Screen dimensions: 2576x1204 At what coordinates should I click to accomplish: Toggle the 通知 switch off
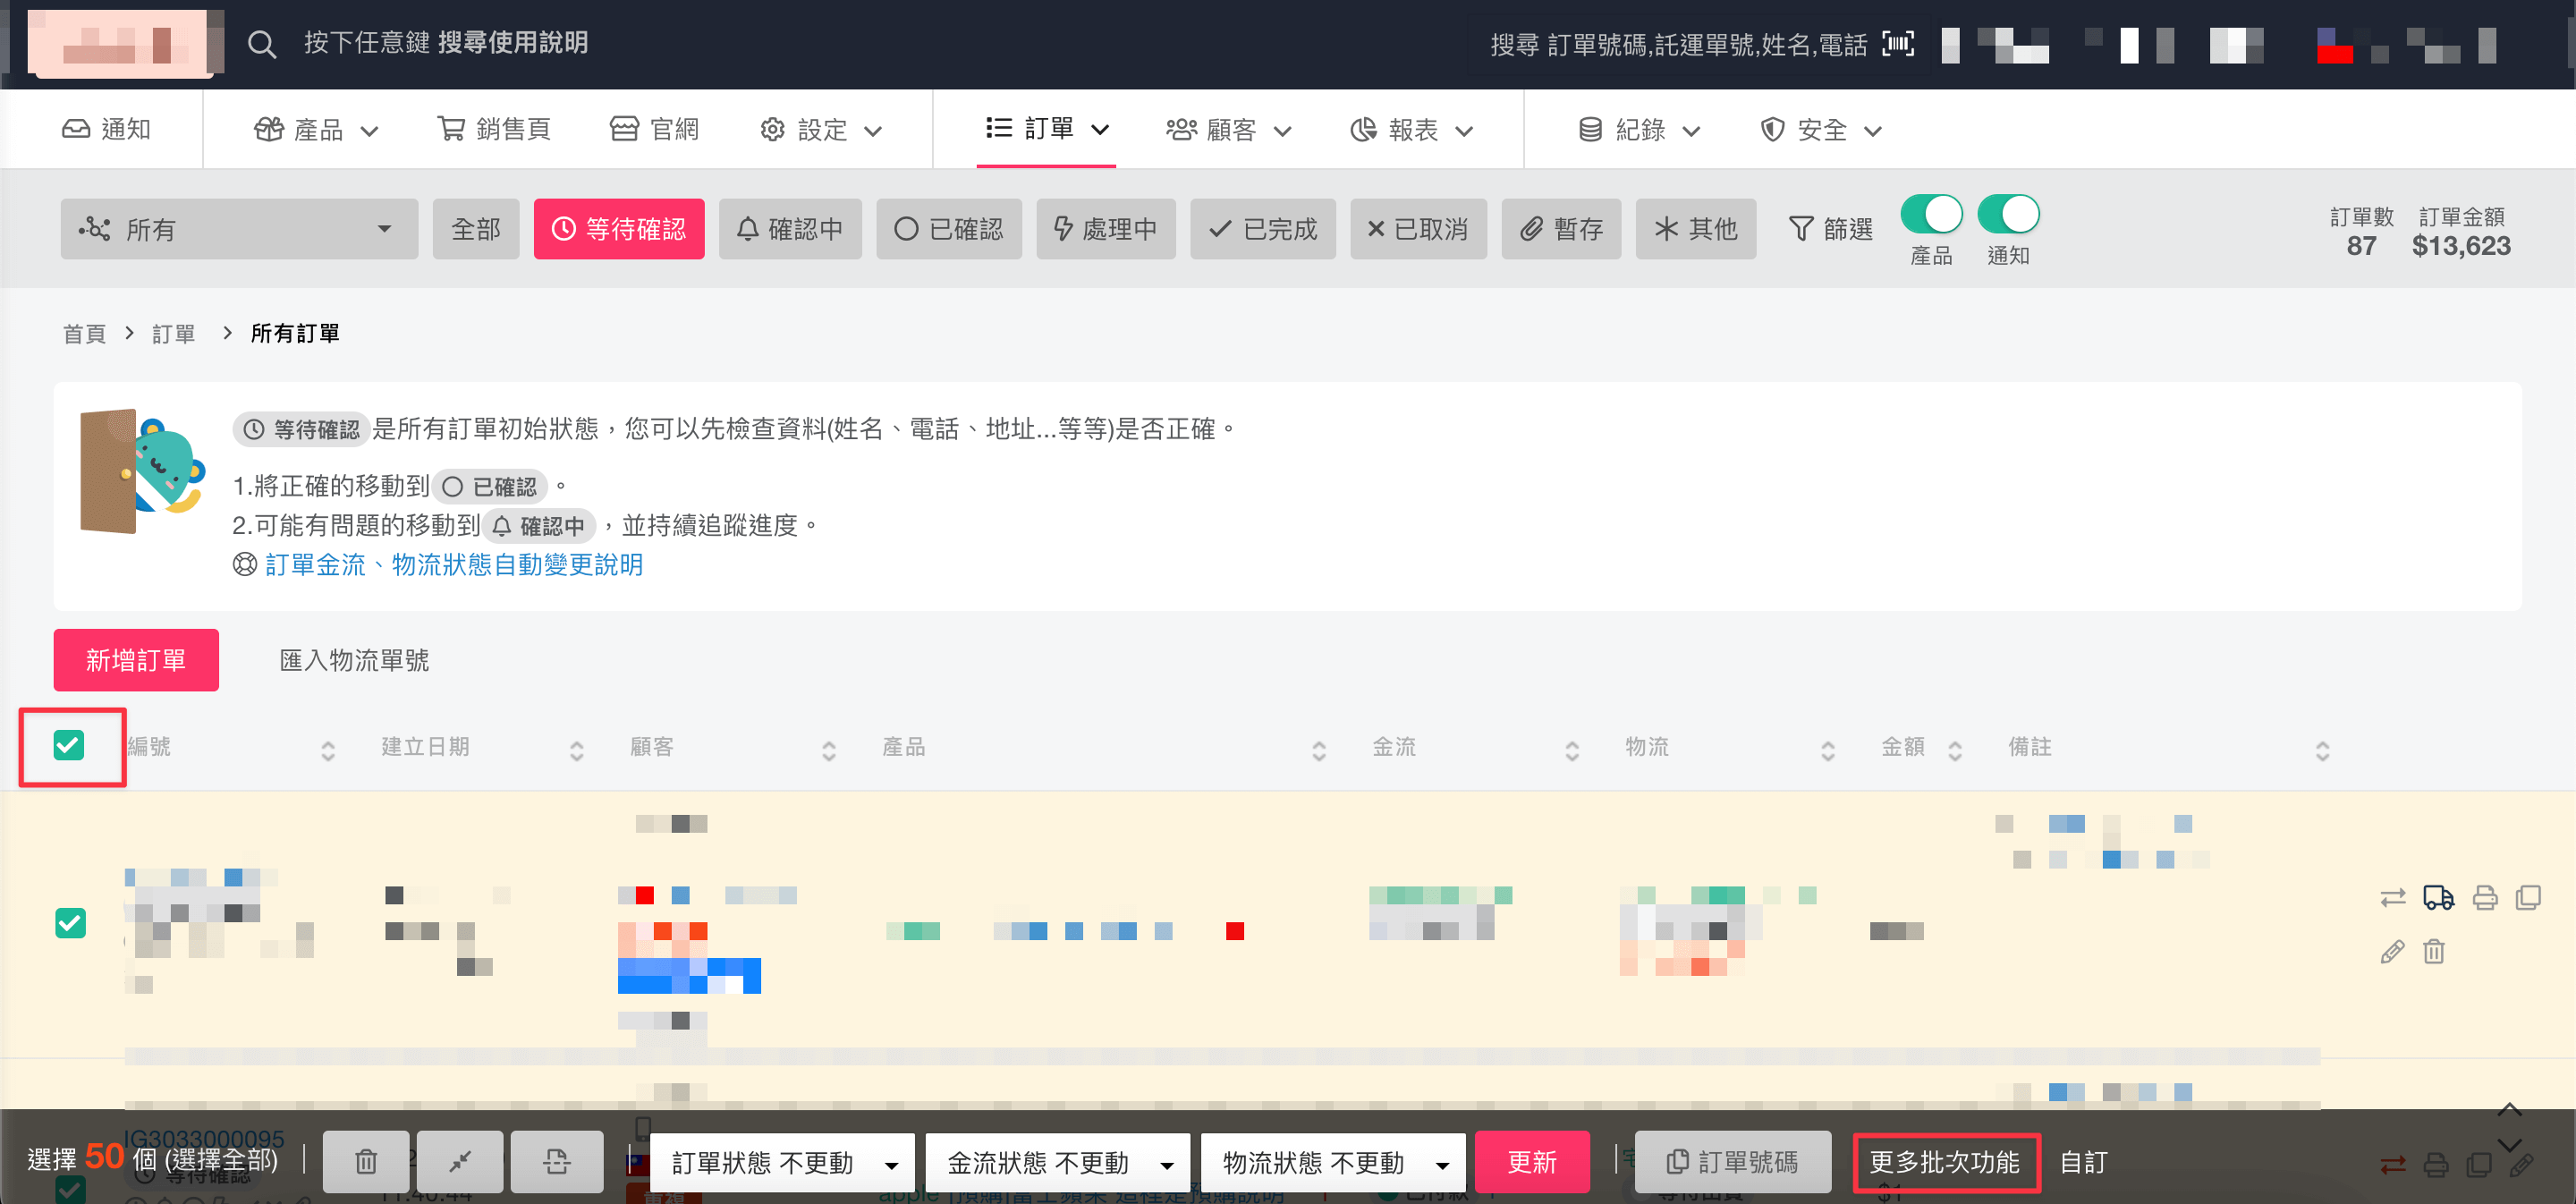pyautogui.click(x=2008, y=214)
